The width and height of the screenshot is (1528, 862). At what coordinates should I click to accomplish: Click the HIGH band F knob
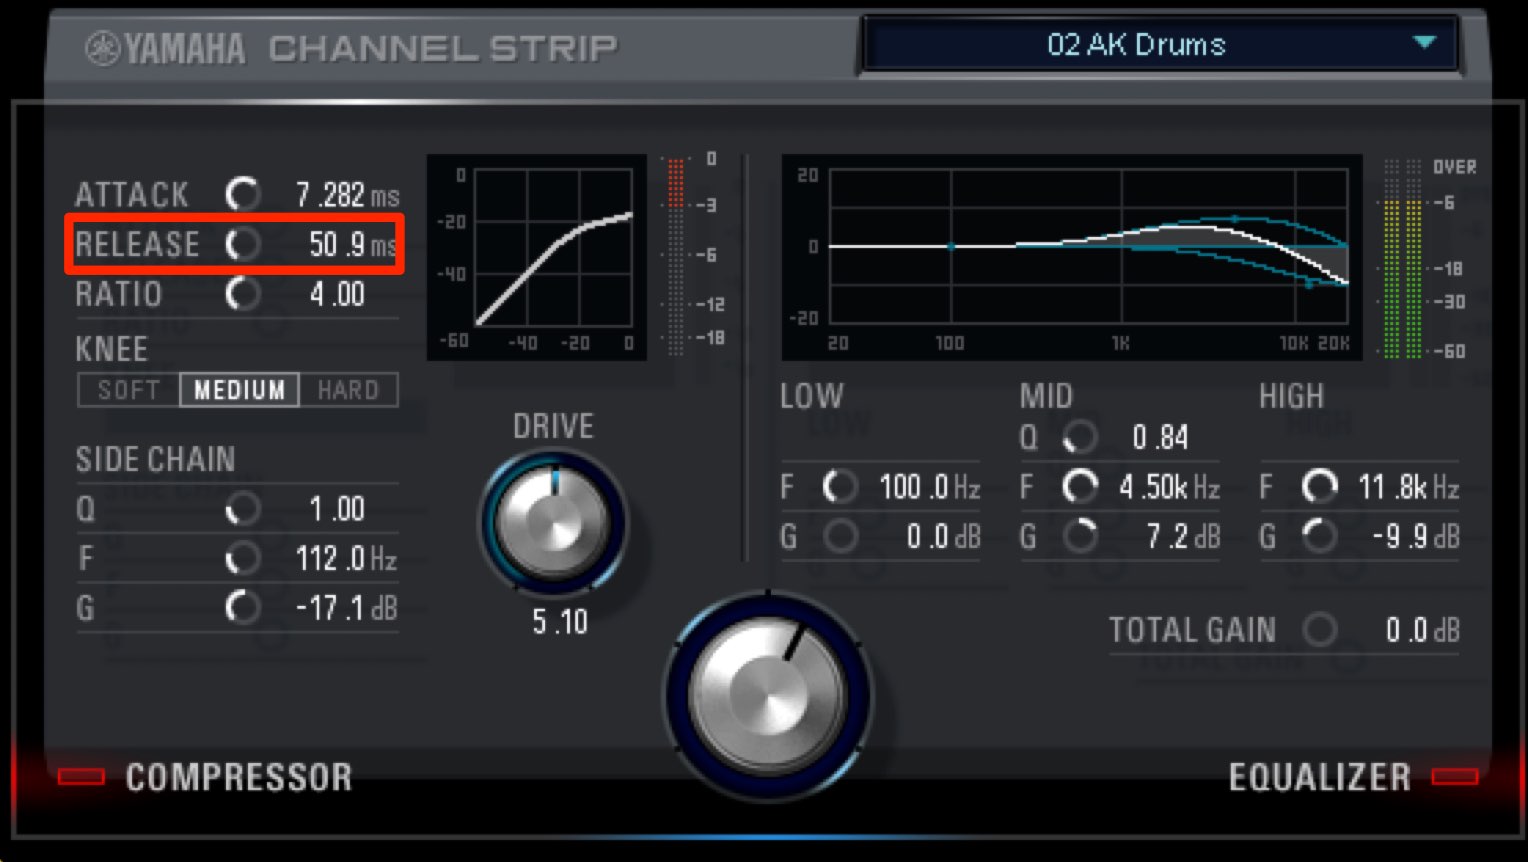(1320, 487)
